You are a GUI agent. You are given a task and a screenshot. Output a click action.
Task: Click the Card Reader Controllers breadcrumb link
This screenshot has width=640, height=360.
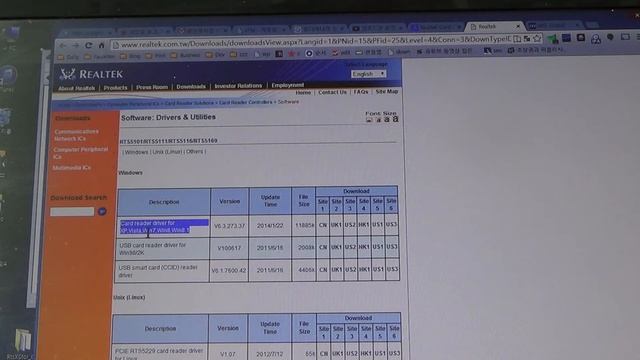click(245, 102)
